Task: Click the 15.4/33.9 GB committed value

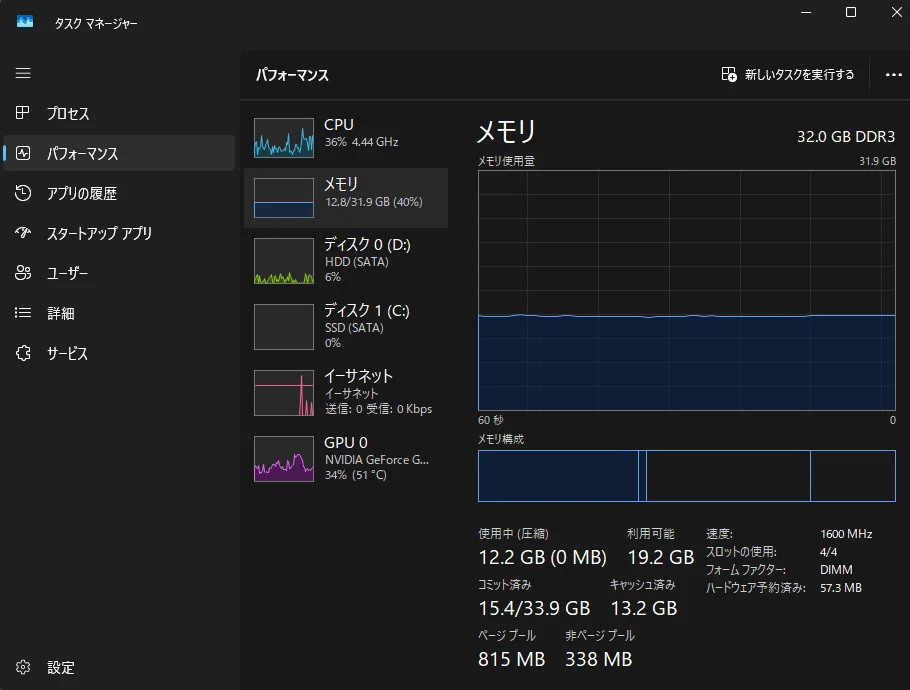Action: pos(535,608)
